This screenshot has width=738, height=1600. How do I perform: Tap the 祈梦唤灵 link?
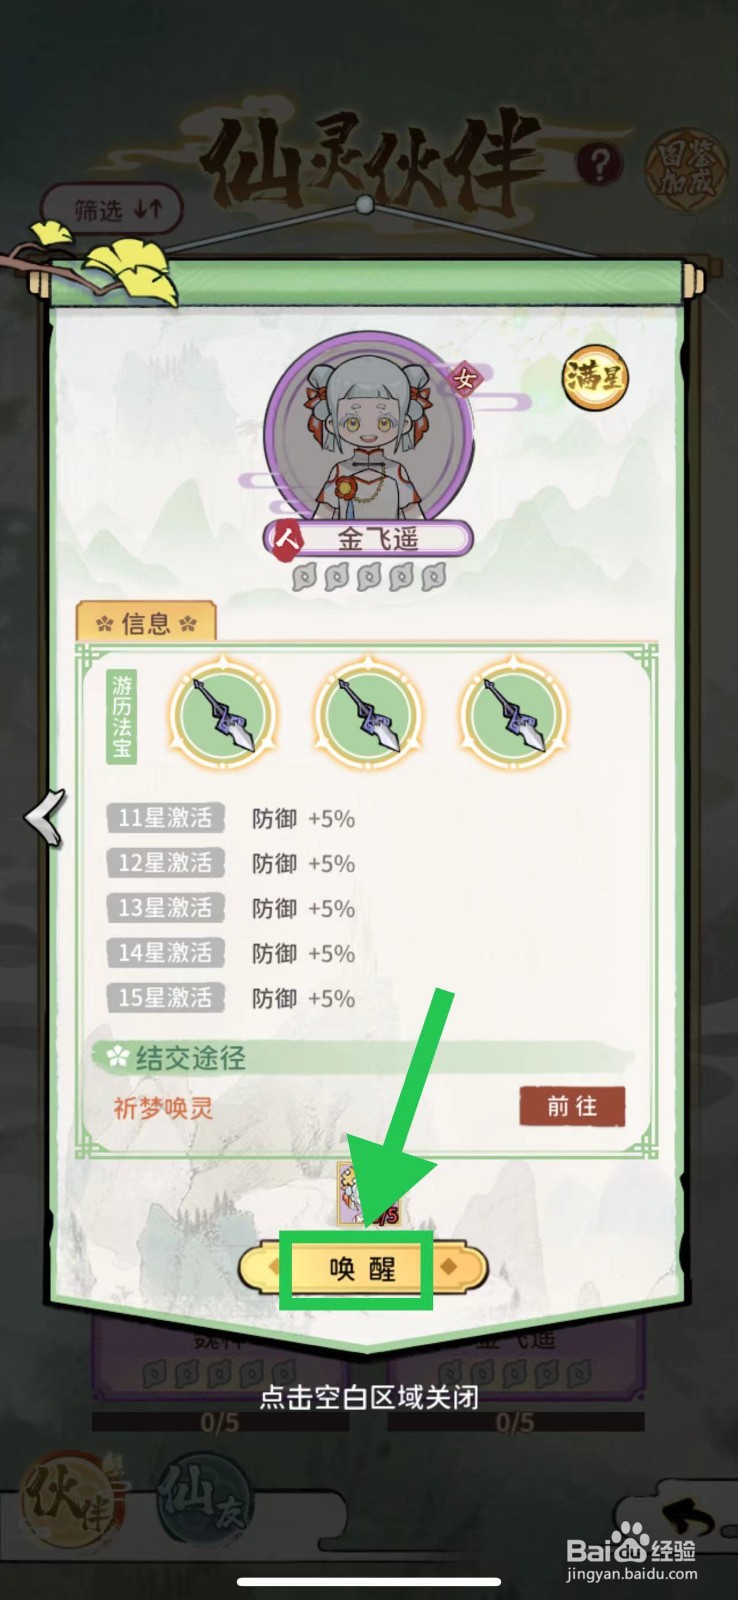tap(163, 1107)
